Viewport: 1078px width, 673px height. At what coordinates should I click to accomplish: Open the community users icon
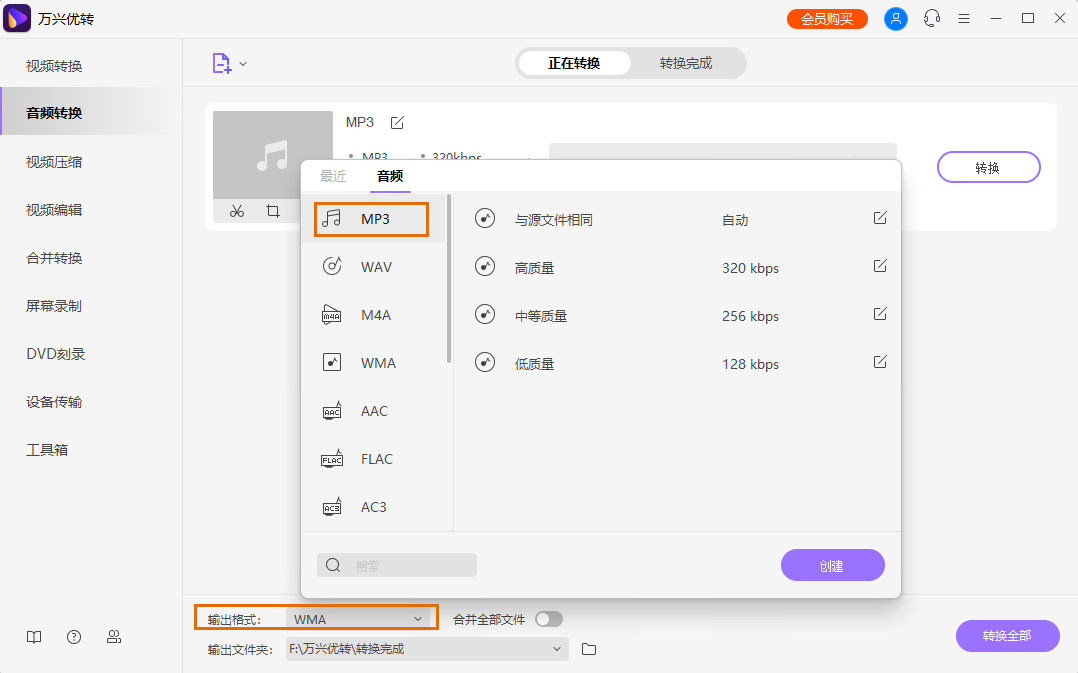click(x=114, y=637)
